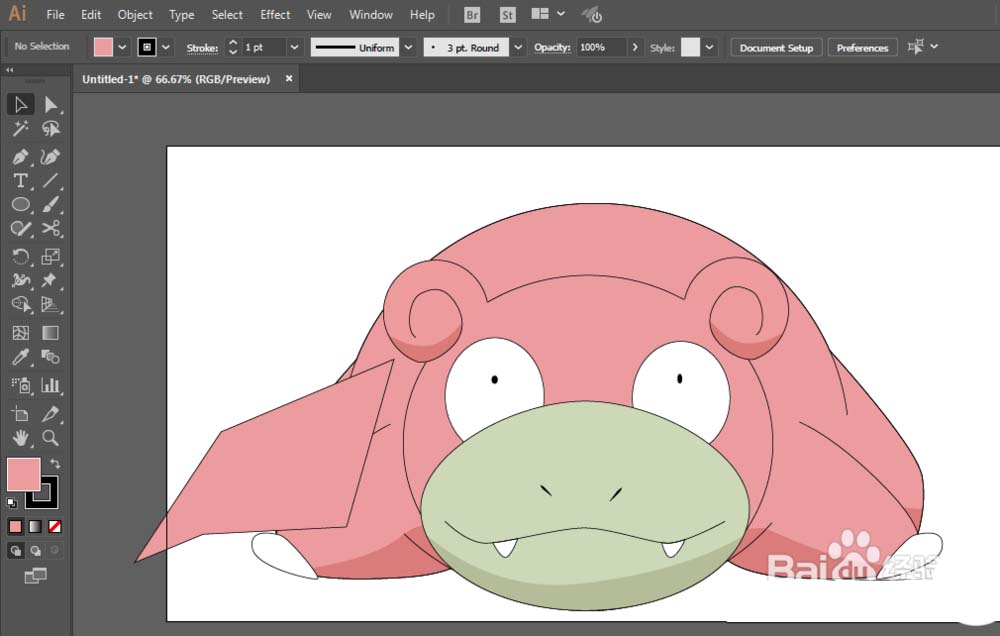Viewport: 1000px width, 636px height.
Task: Open the File menu
Action: (x=55, y=15)
